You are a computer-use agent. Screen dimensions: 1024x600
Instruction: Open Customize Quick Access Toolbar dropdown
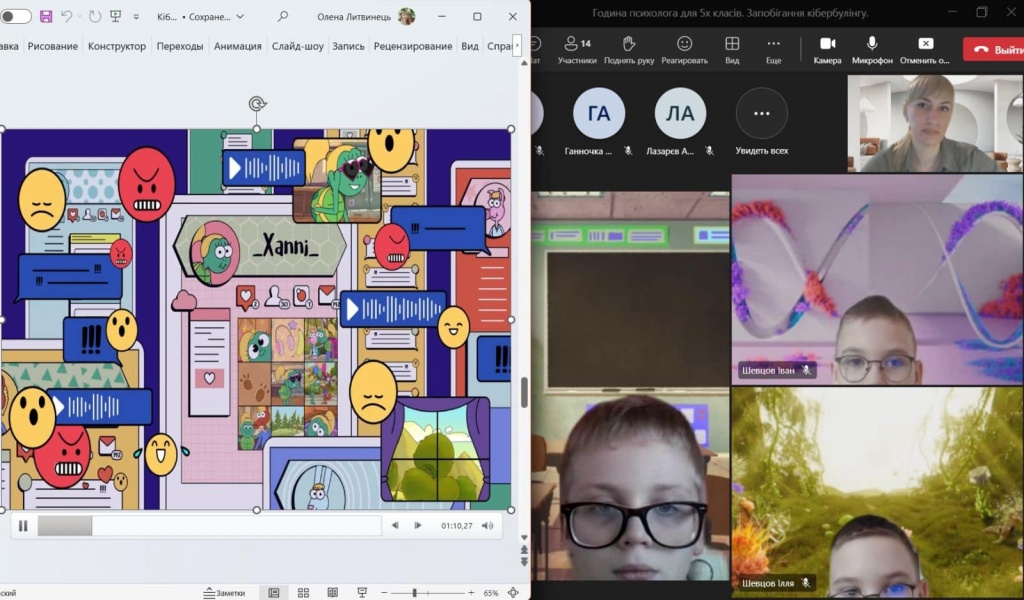tap(137, 17)
